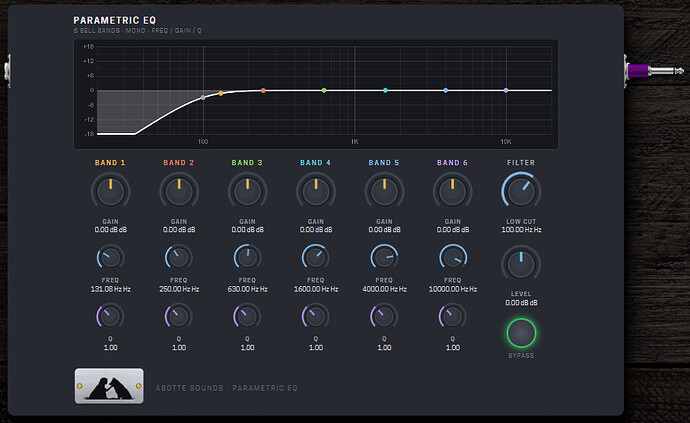Click the 1K frequency axis label
This screenshot has width=690, height=423.
click(x=355, y=142)
